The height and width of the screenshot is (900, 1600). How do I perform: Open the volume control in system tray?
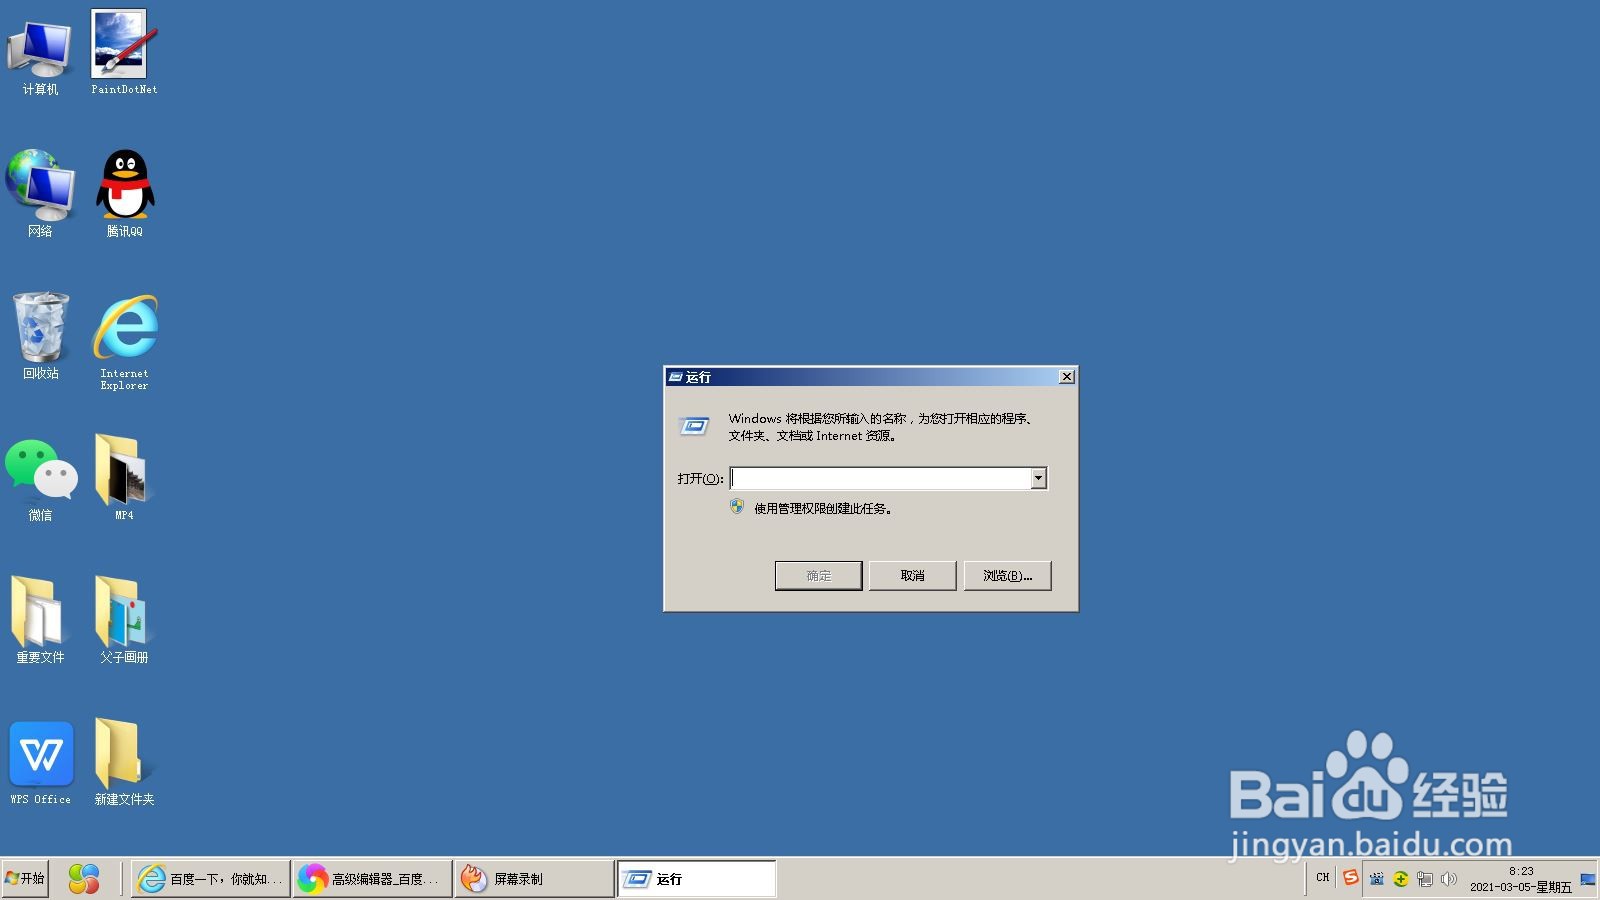(1449, 879)
